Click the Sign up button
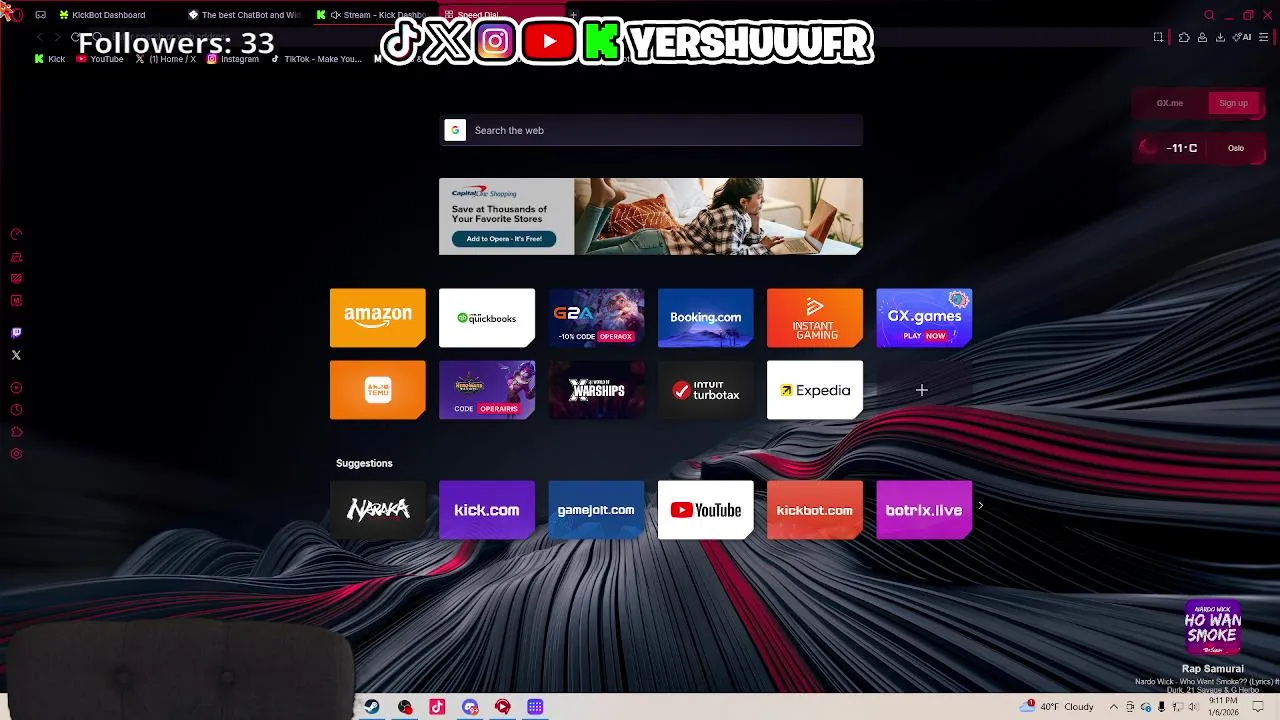 (x=1233, y=103)
